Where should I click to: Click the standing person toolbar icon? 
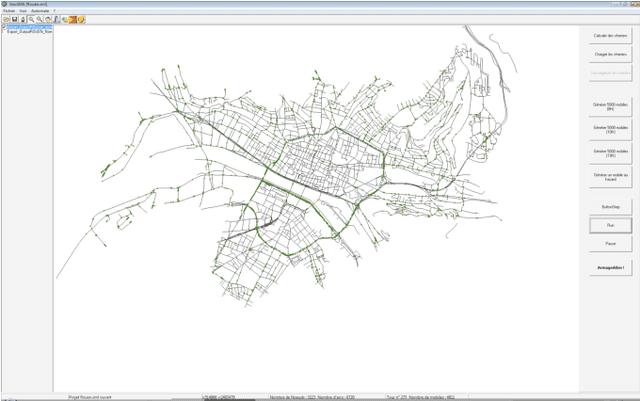[56, 19]
